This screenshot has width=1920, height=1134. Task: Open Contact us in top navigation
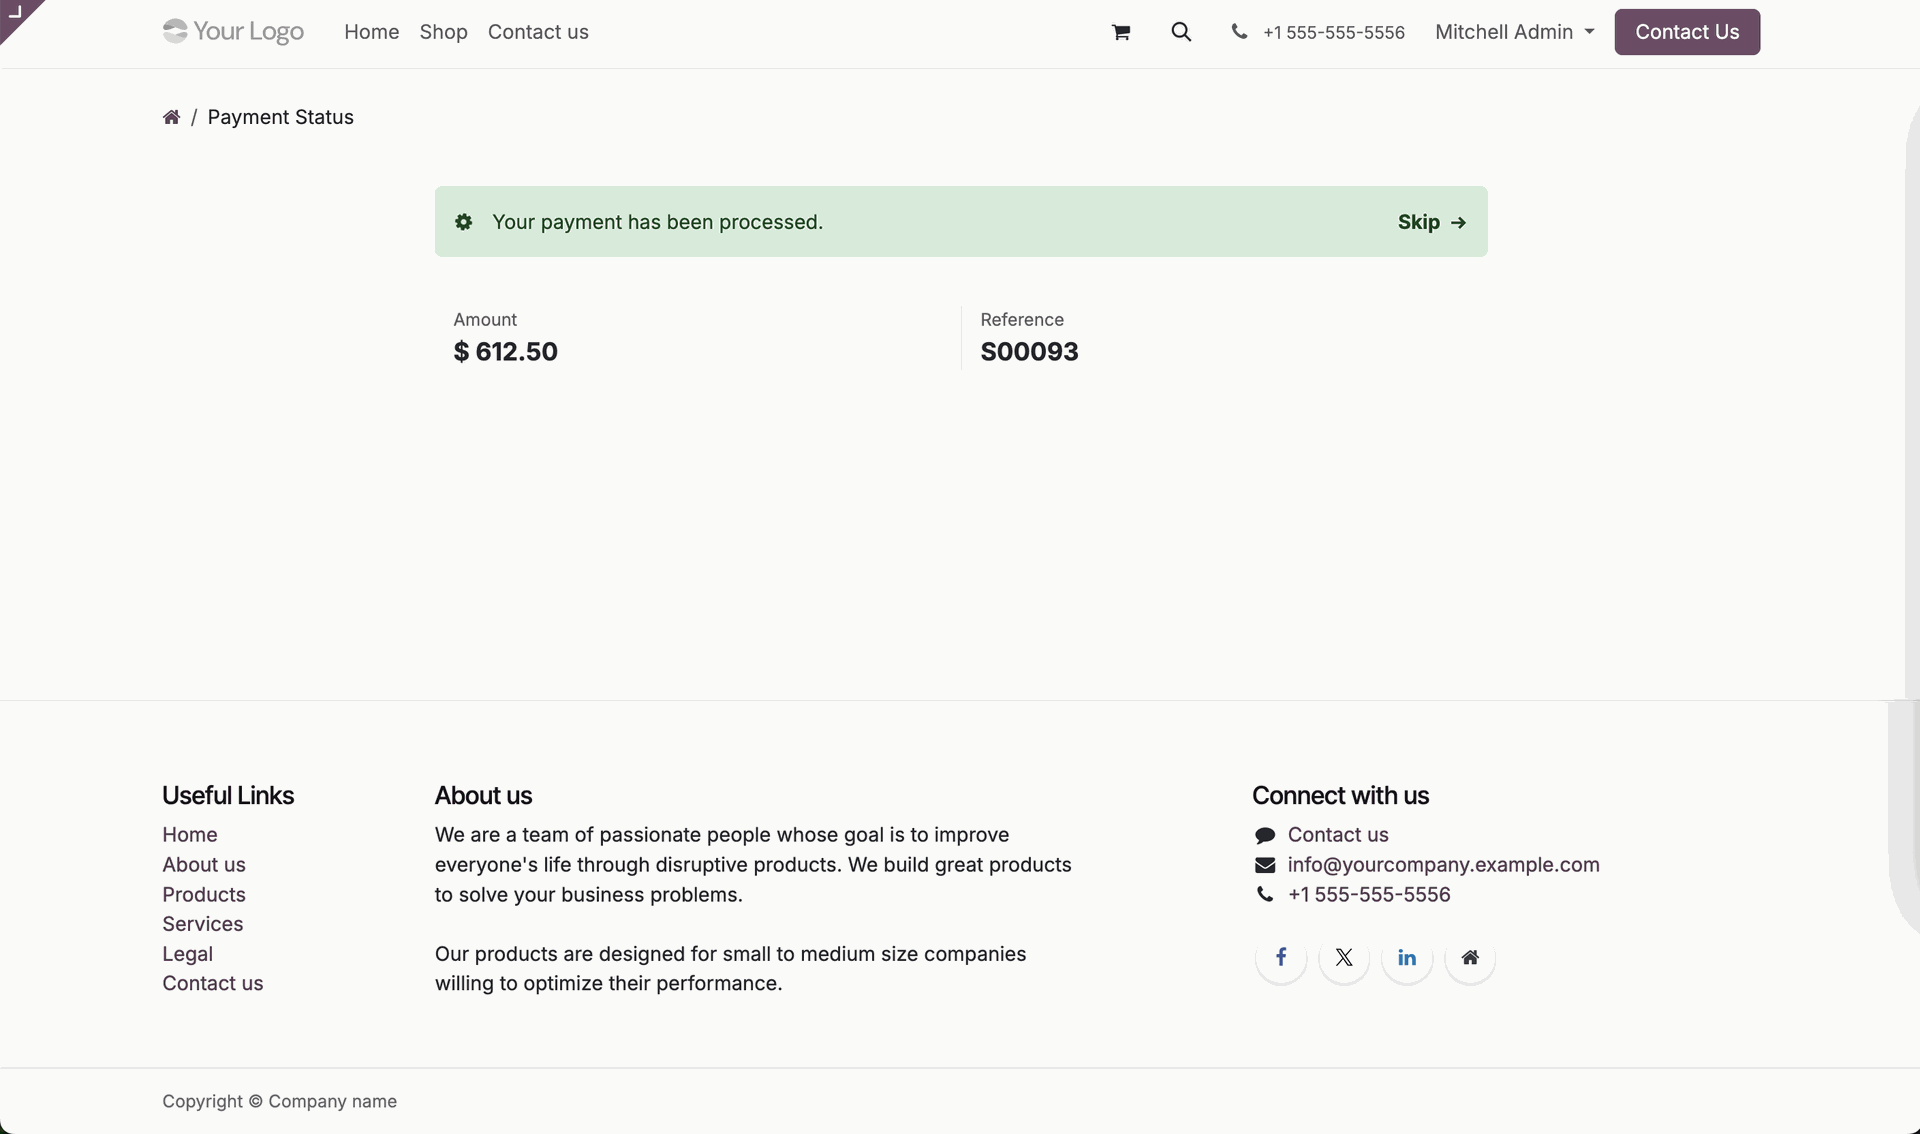pos(538,32)
